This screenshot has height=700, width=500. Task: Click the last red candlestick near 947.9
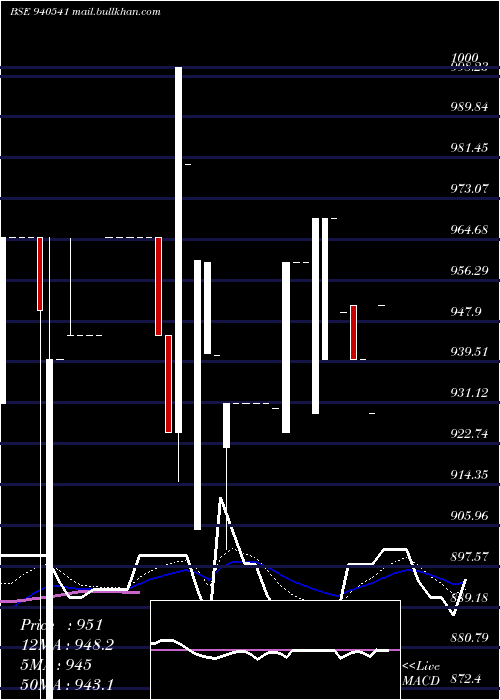(x=353, y=332)
